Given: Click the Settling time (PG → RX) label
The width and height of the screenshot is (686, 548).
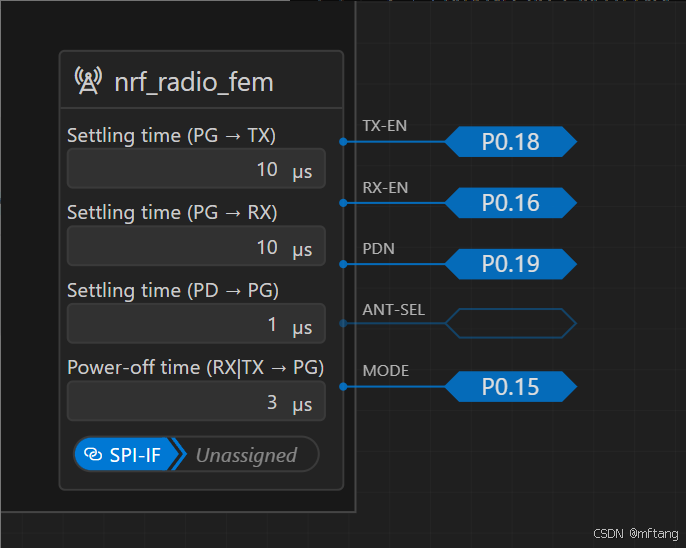Looking at the screenshot, I should tap(172, 213).
